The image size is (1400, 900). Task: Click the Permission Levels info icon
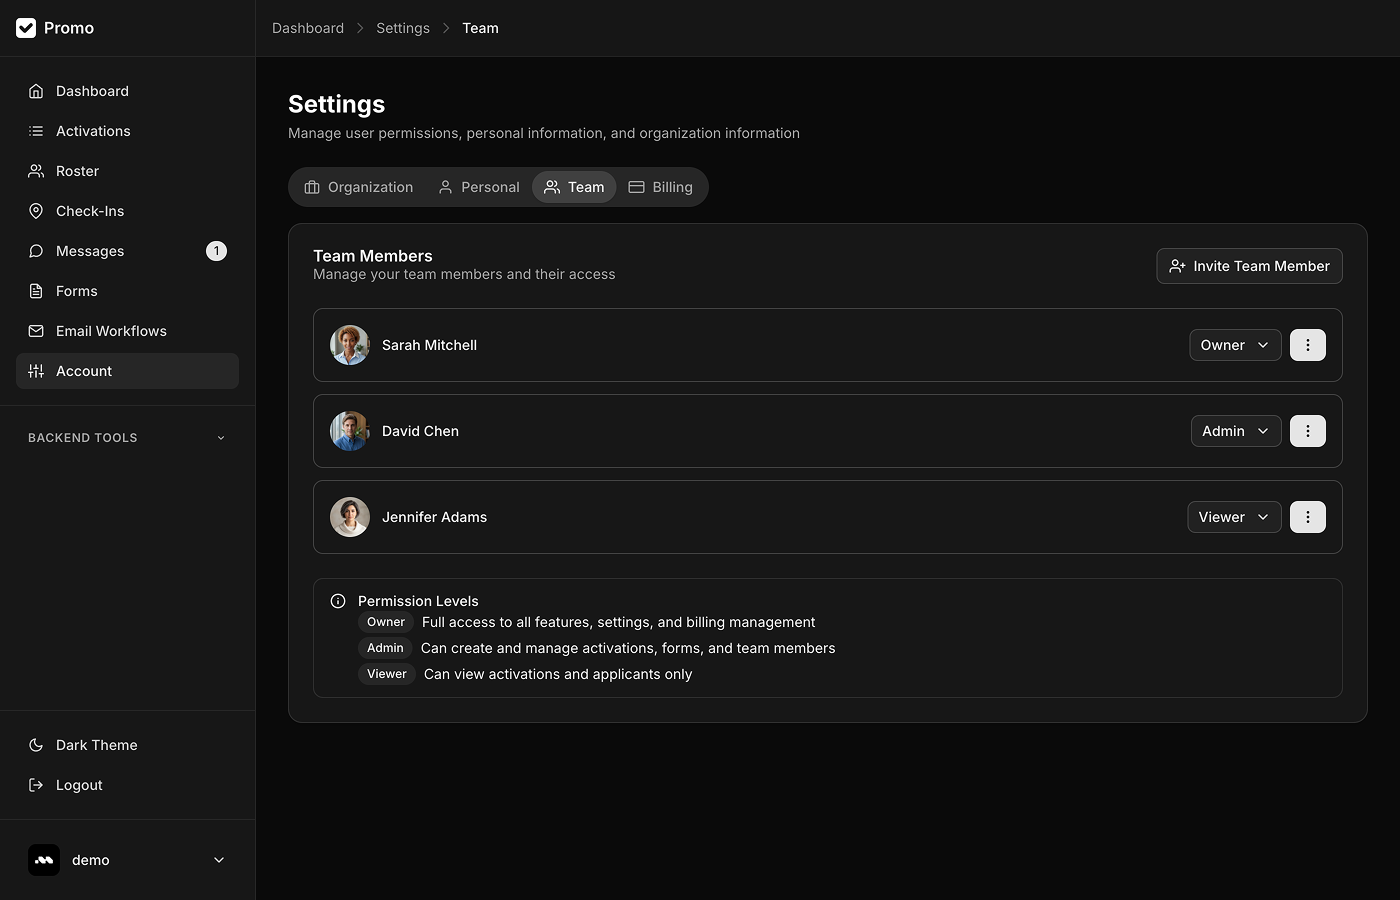(x=338, y=601)
